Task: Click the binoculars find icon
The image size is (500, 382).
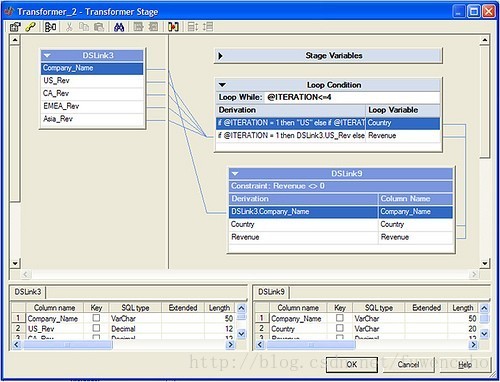Action: tap(119, 27)
